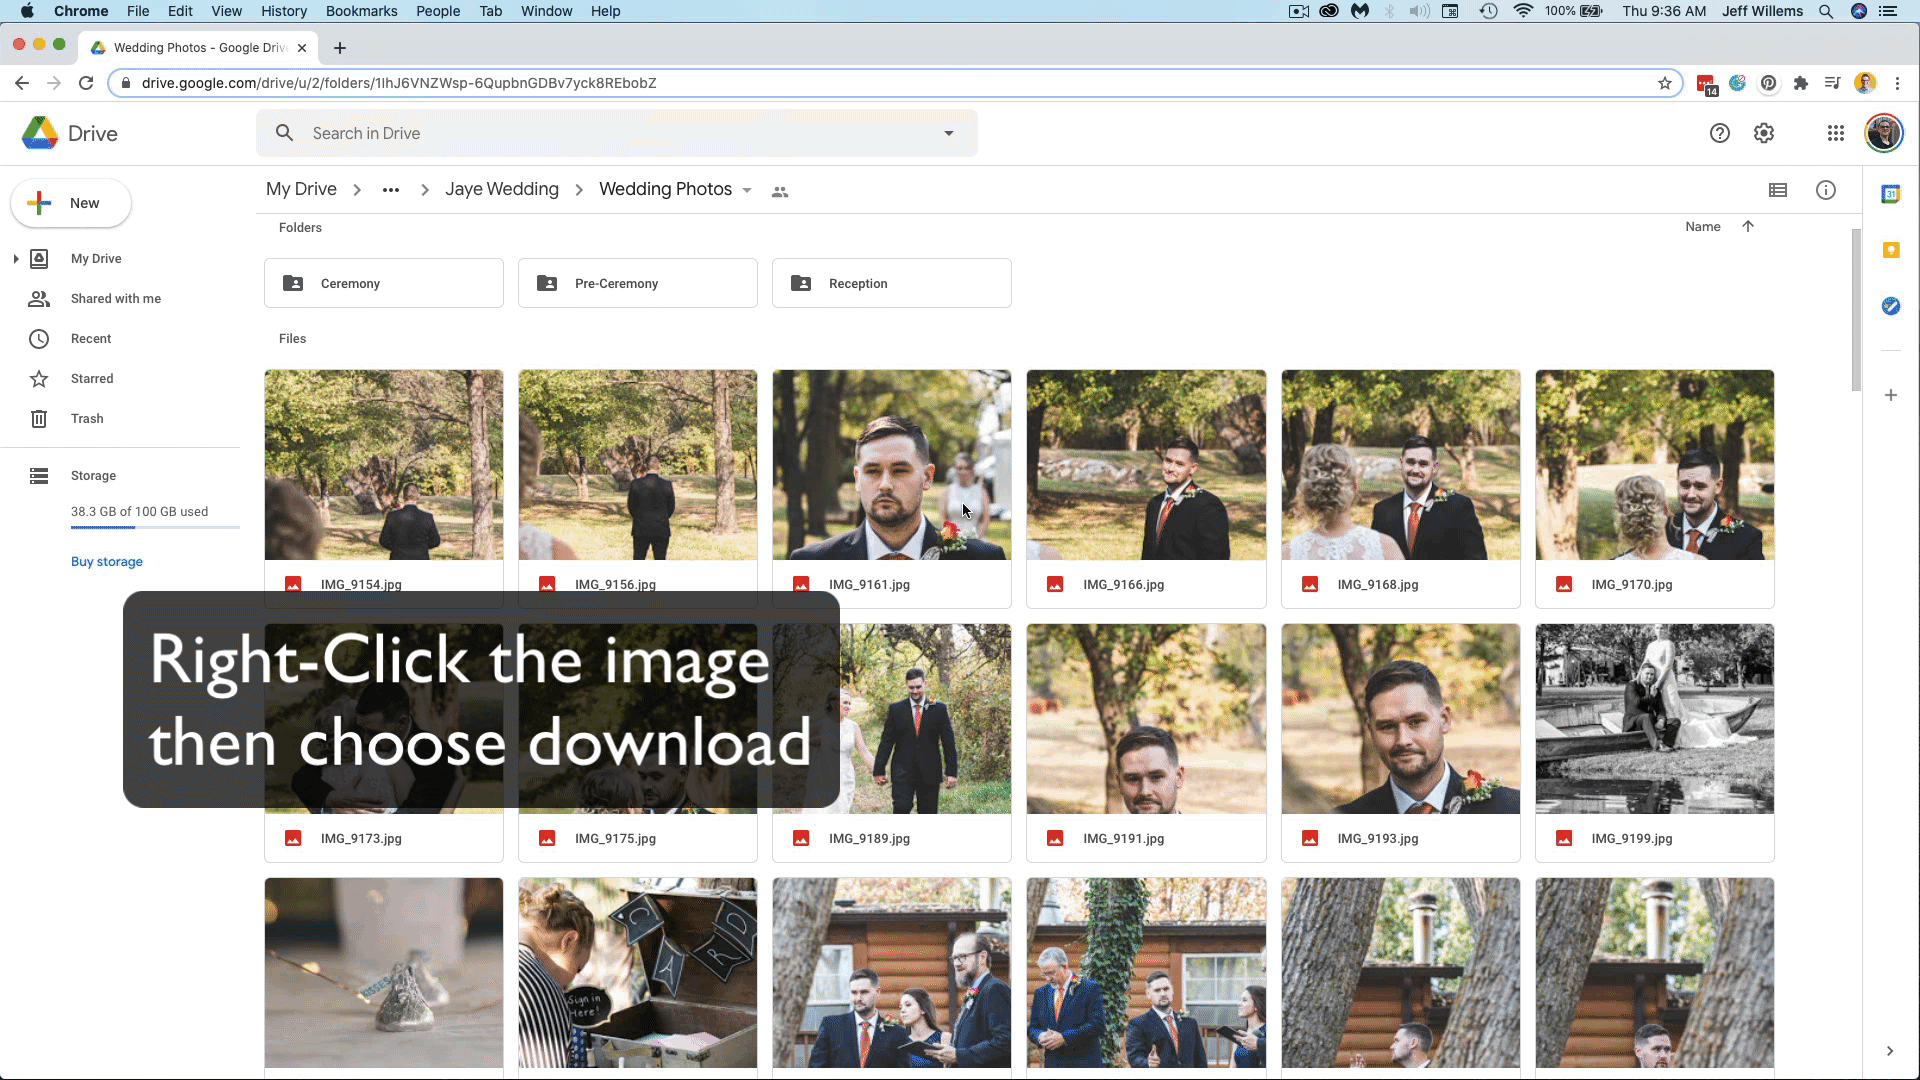The image size is (1920, 1080).
Task: Expand My Drive tree in sidebar
Action: pos(16,259)
